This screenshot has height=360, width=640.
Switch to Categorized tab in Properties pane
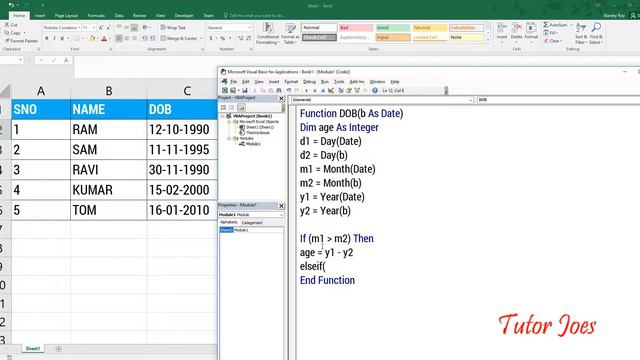click(252, 223)
